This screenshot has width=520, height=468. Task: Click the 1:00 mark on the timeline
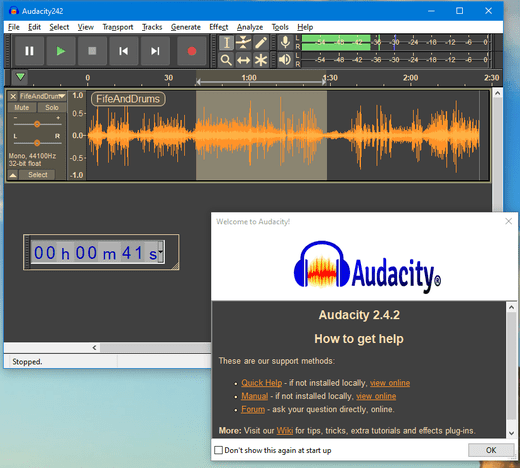249,78
